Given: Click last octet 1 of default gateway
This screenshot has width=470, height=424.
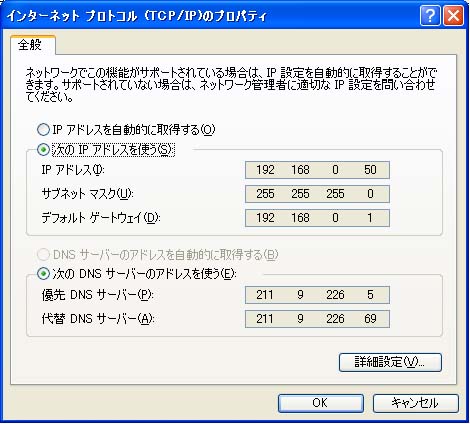Looking at the screenshot, I should [x=370, y=218].
